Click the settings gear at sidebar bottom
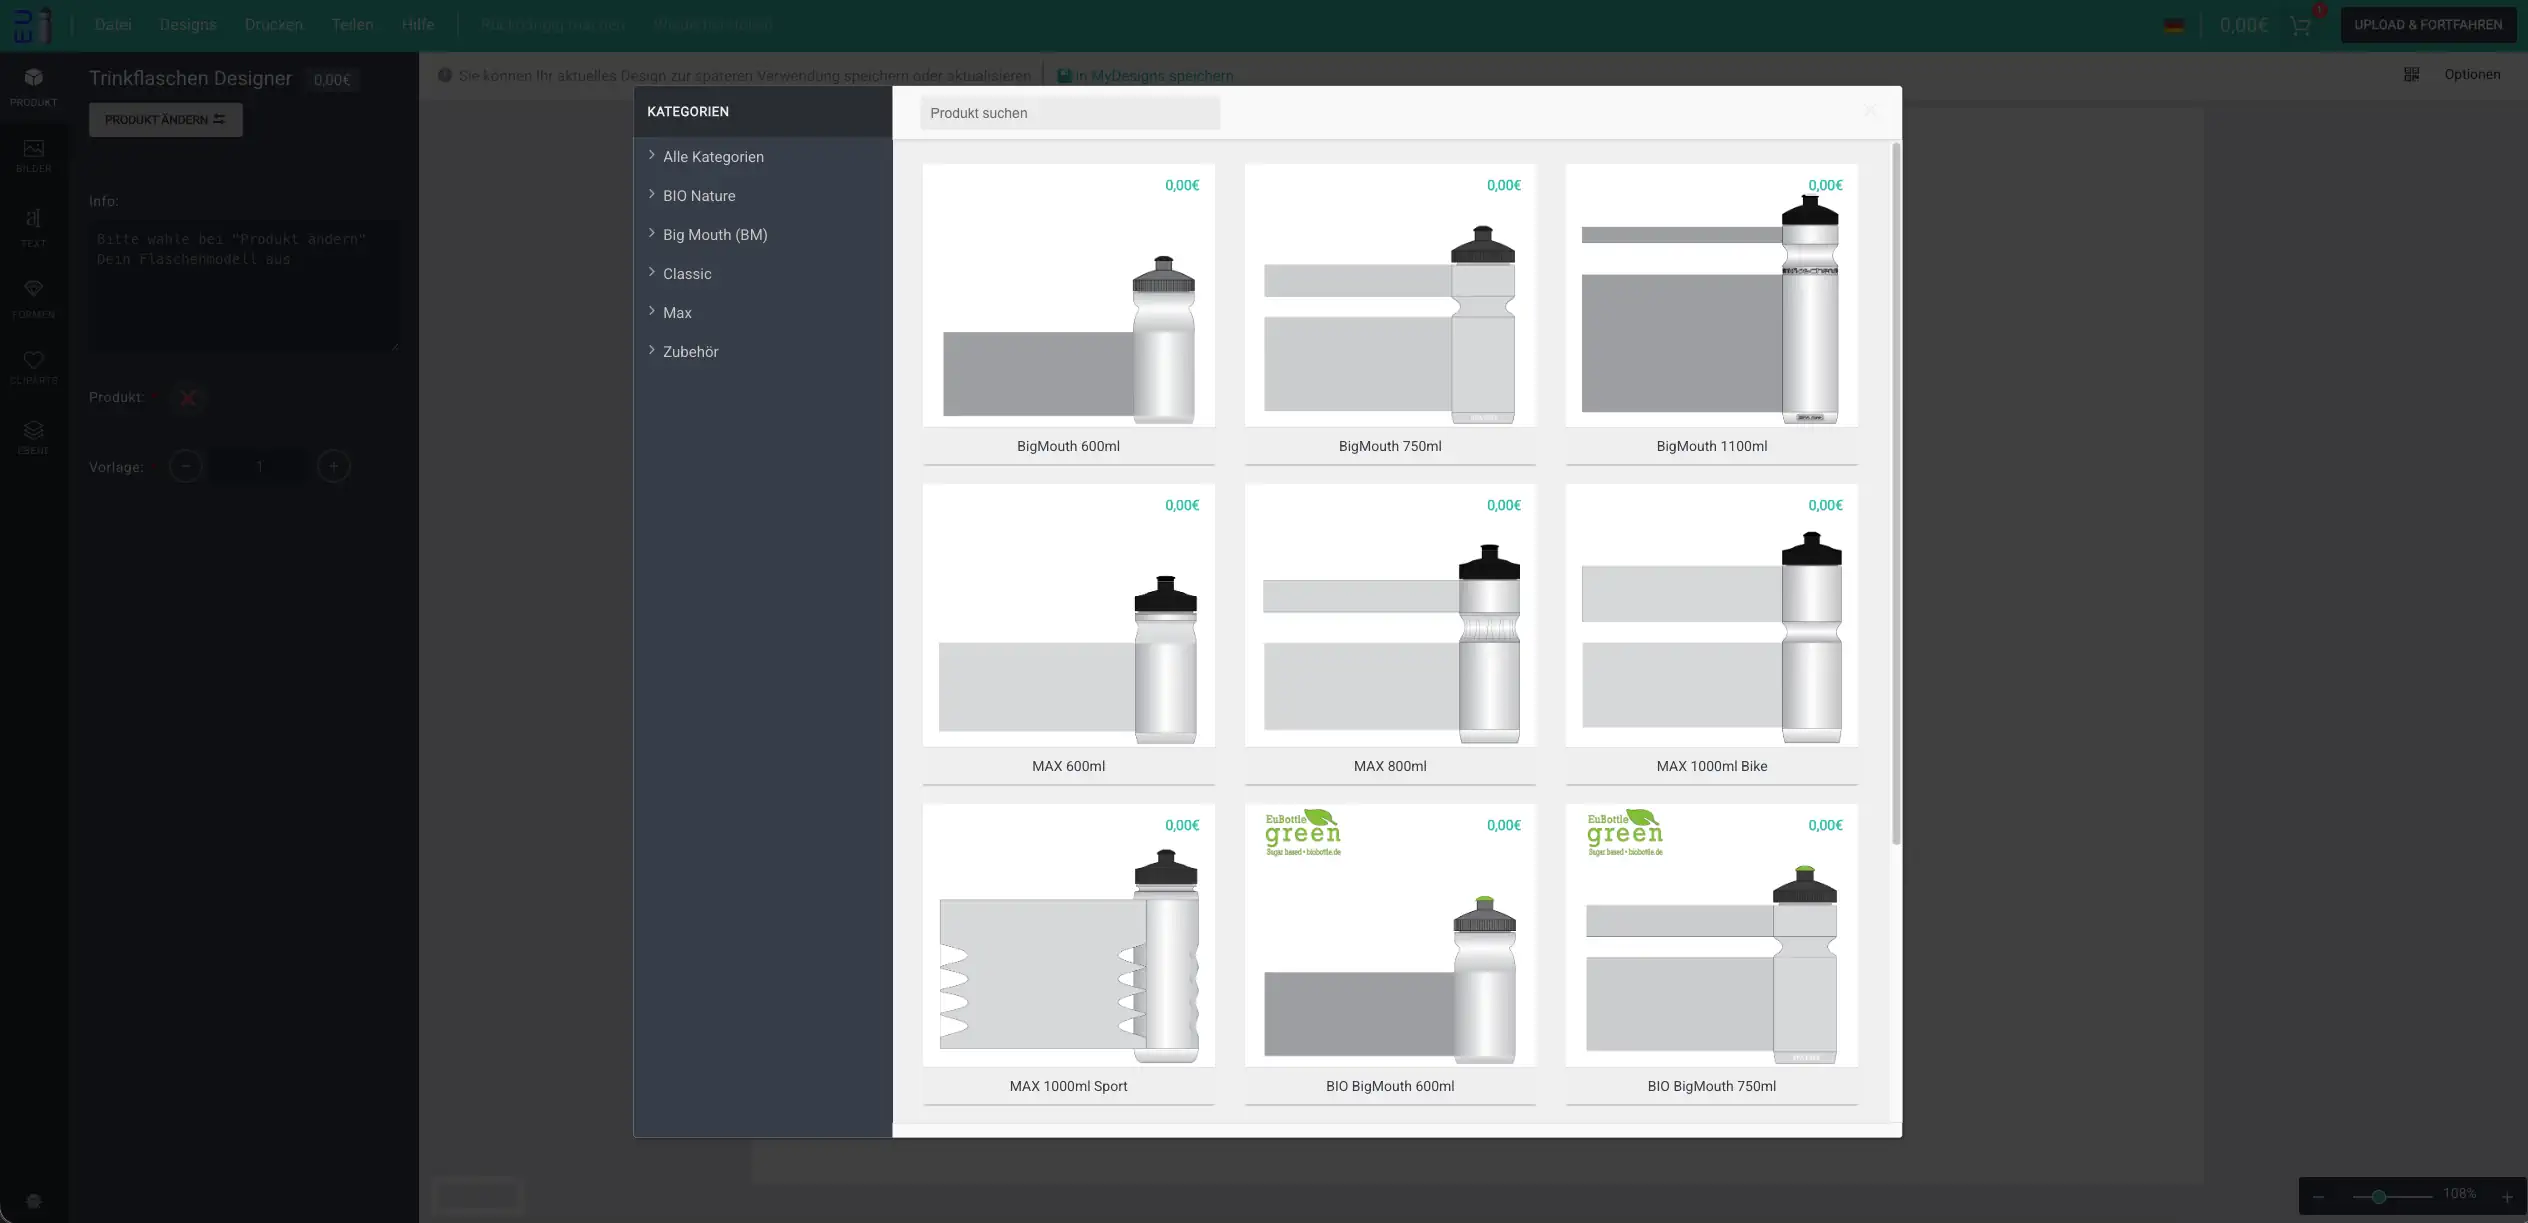Viewport: 2528px width, 1223px height. [33, 1201]
